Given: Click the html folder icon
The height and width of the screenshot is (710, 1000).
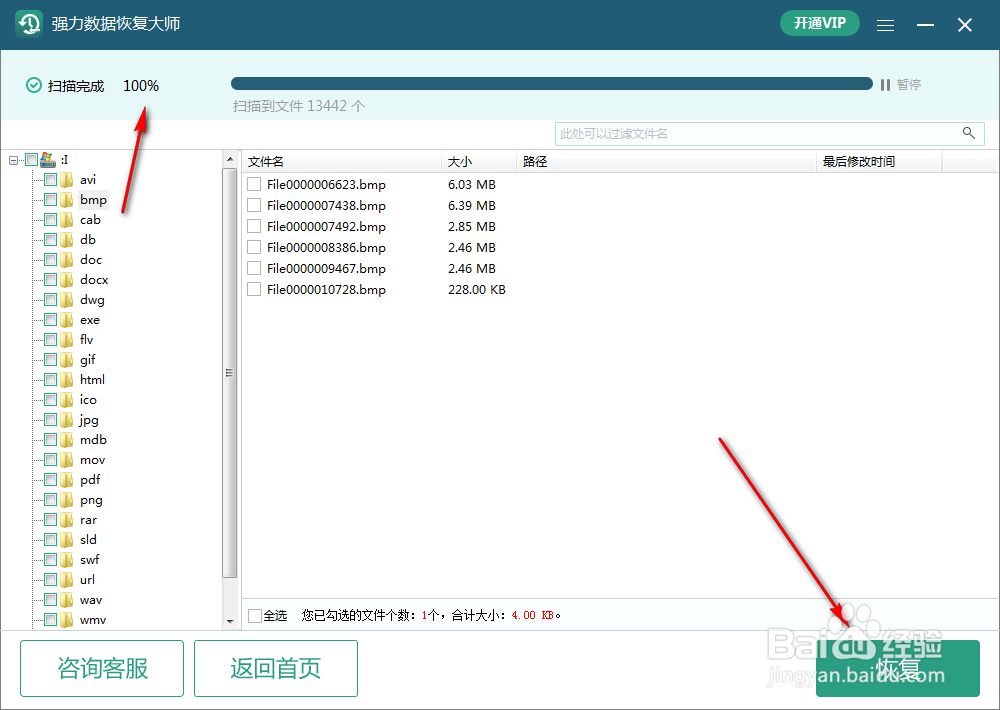Looking at the screenshot, I should click(67, 380).
